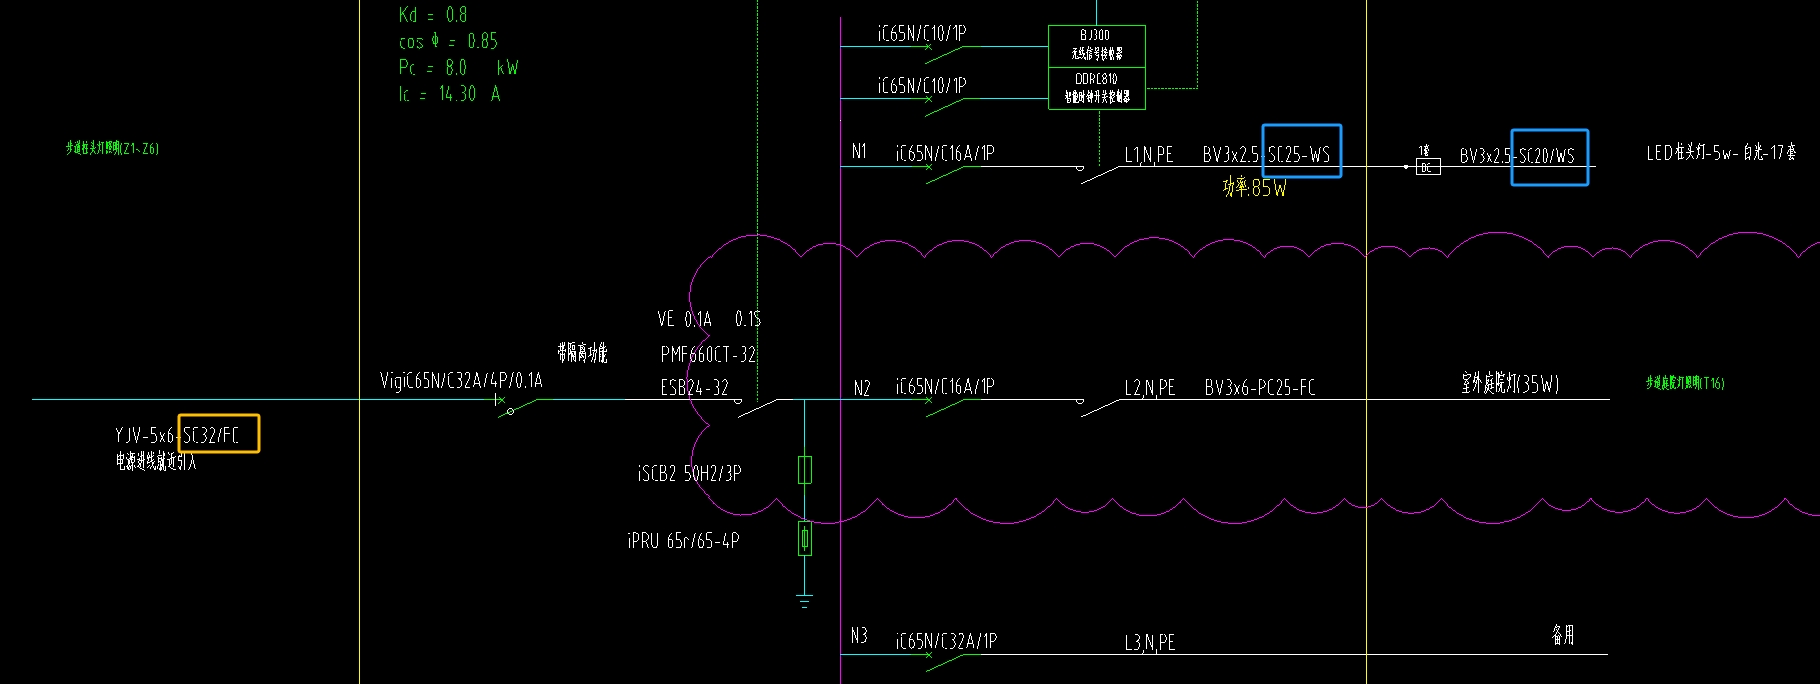Select the '电源进线就近引入' note

pyautogui.click(x=156, y=461)
